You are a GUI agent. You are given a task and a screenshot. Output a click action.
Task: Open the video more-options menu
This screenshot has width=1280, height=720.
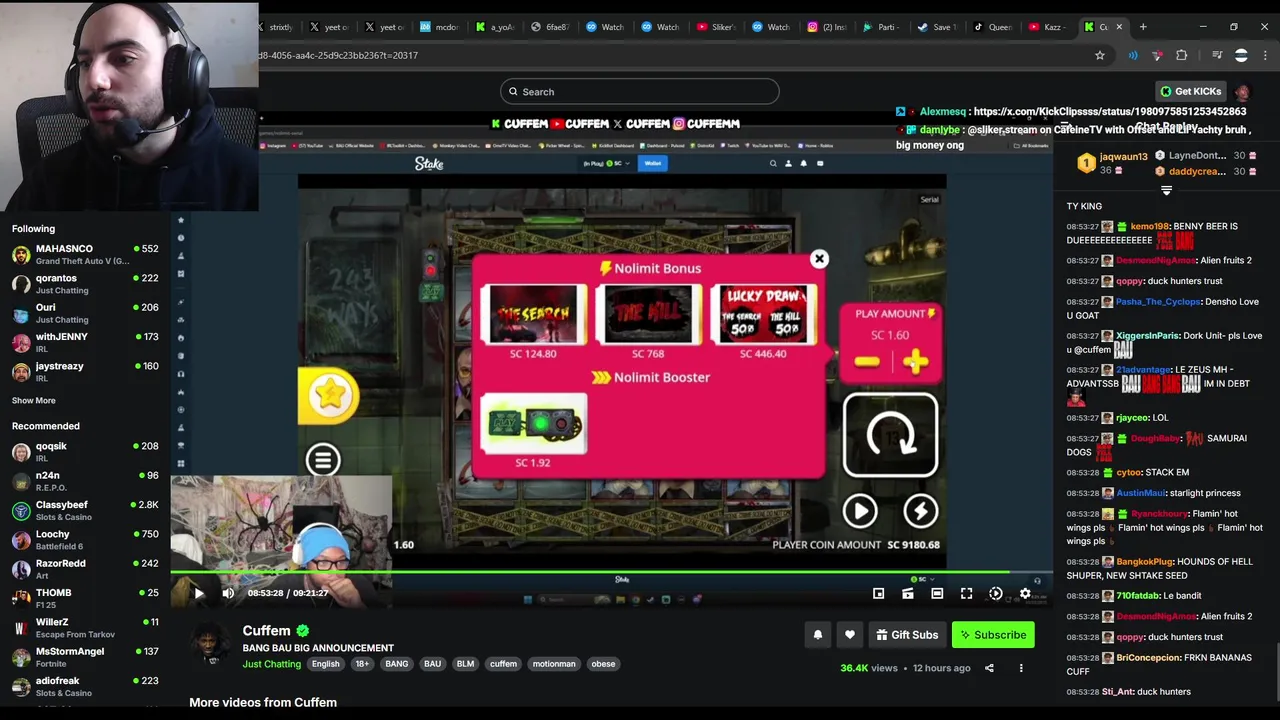tap(1021, 668)
